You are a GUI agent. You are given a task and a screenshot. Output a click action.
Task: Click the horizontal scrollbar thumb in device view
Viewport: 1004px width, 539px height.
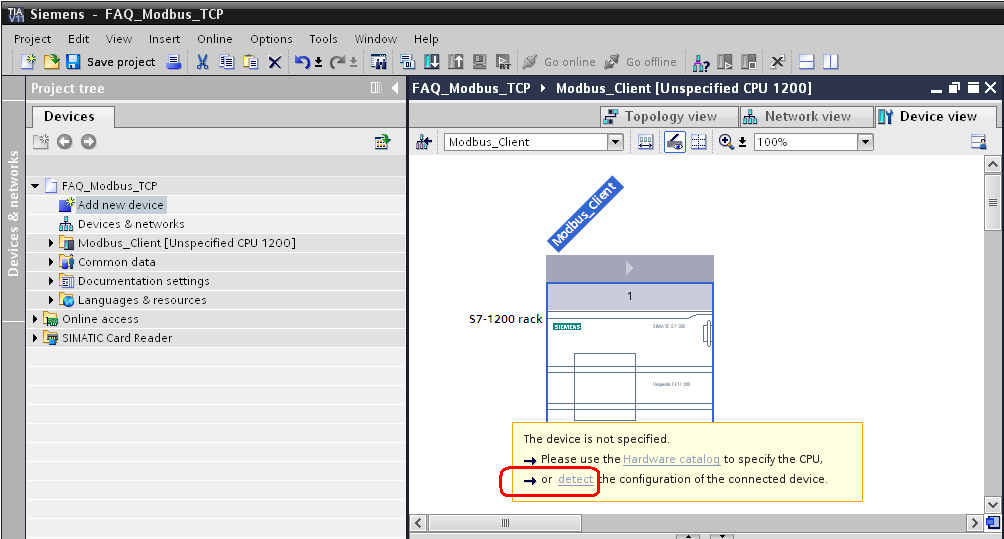pyautogui.click(x=505, y=523)
